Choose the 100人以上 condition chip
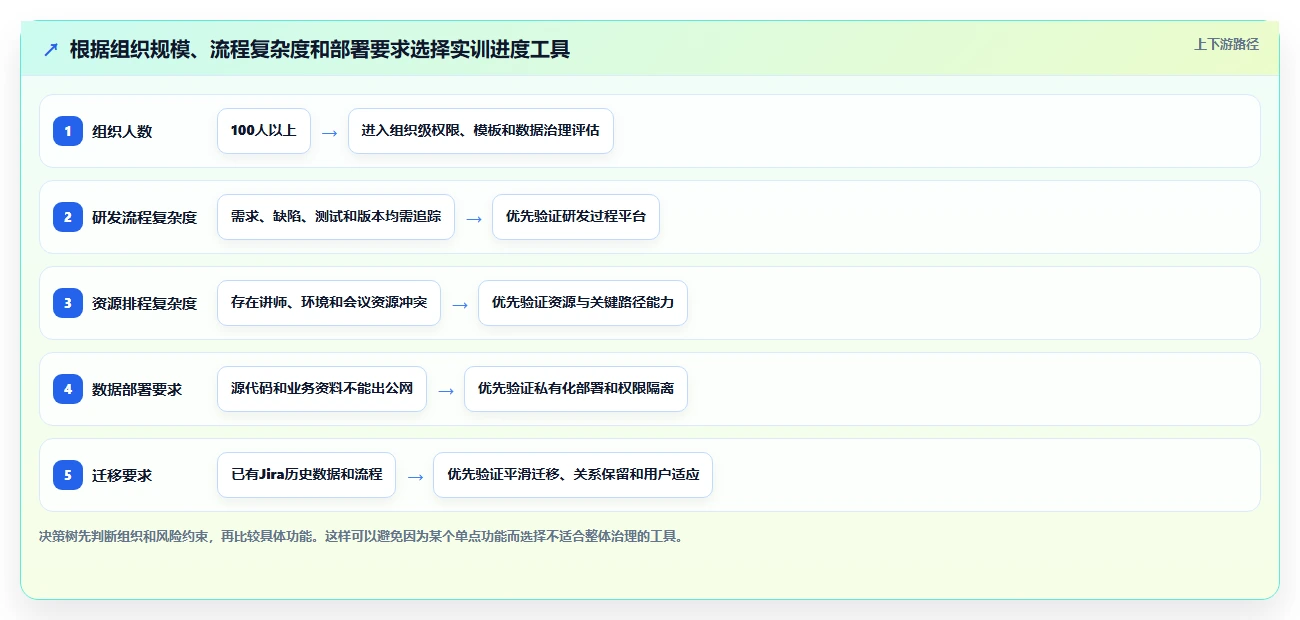Image resolution: width=1300 pixels, height=620 pixels. point(264,131)
